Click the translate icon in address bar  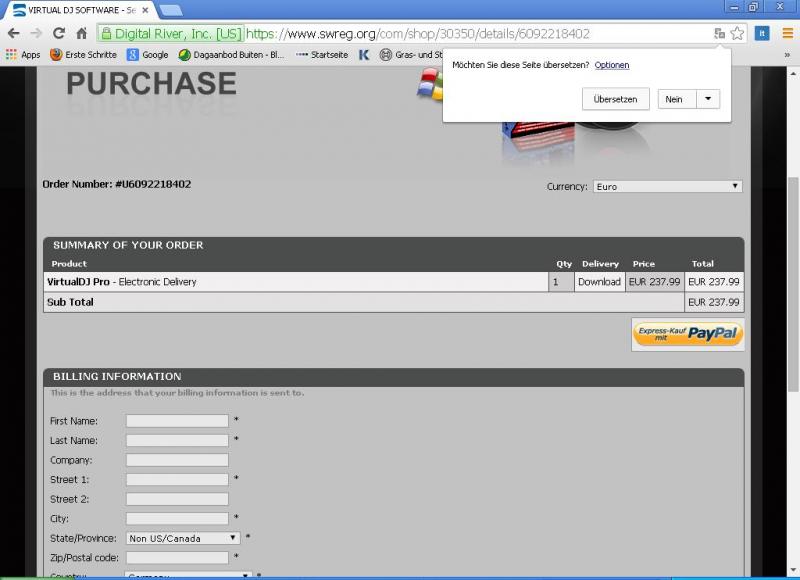coord(719,33)
